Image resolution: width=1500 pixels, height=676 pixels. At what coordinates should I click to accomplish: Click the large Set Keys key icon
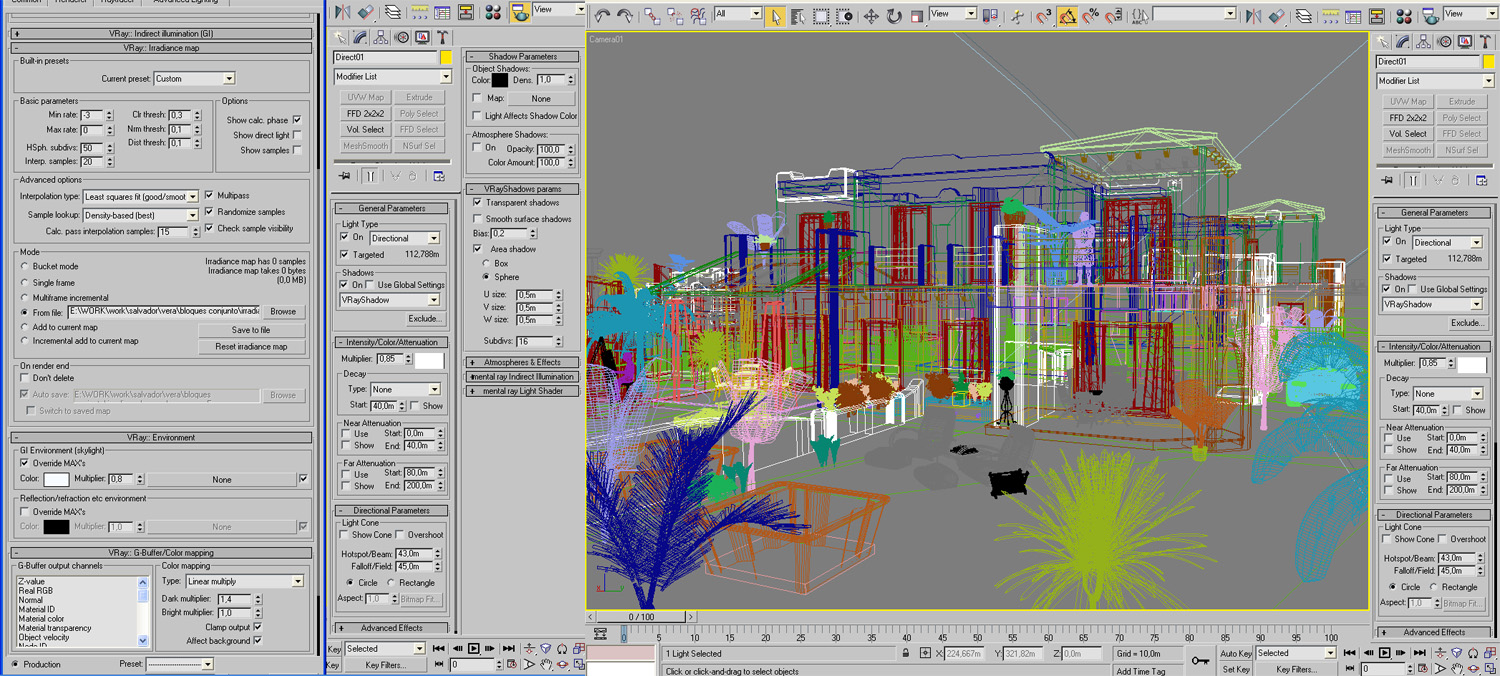click(x=1200, y=660)
